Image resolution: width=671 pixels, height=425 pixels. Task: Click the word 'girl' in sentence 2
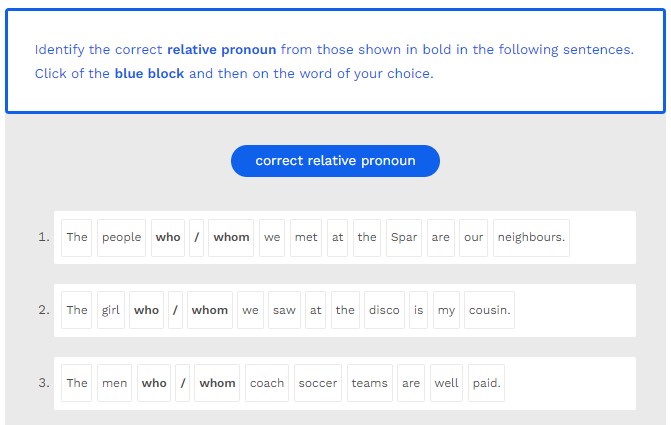(x=110, y=311)
